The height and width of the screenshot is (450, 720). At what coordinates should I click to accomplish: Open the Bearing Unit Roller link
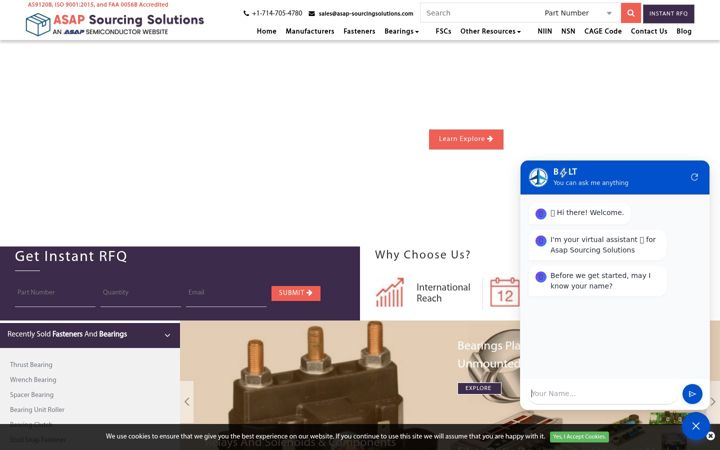coord(37,410)
